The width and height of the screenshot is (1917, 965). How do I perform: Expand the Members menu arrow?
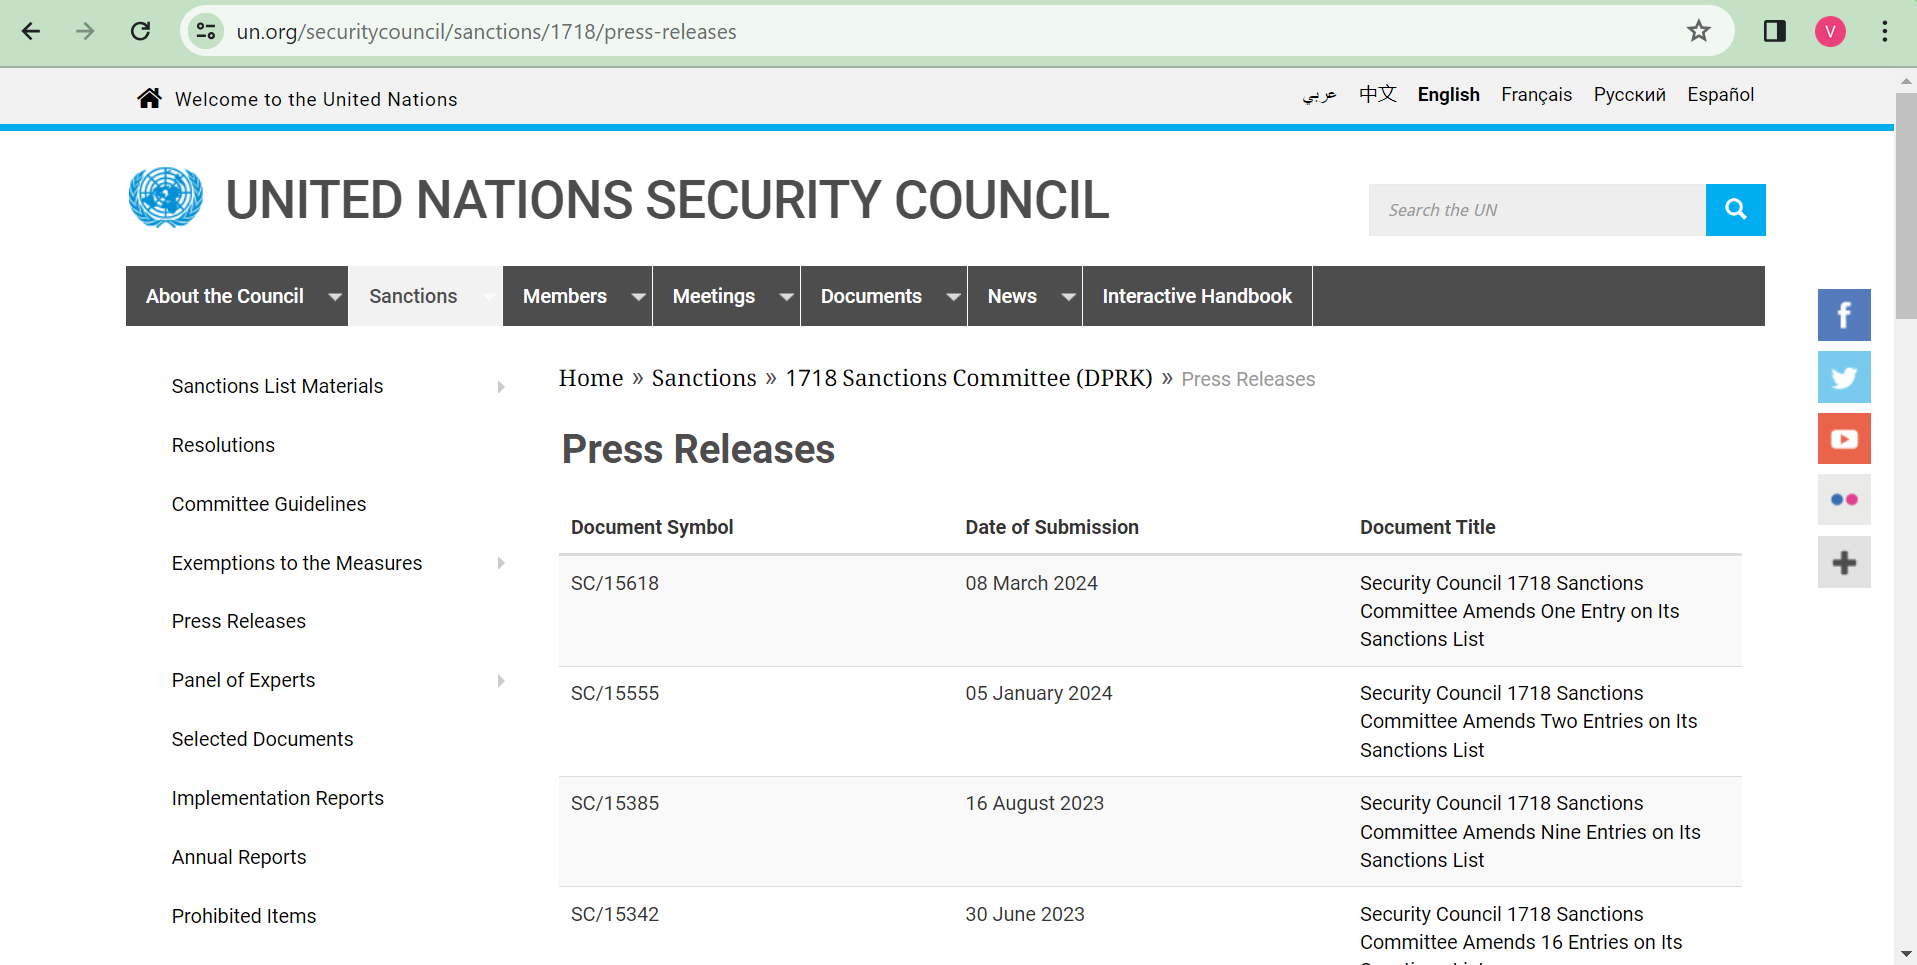638,297
